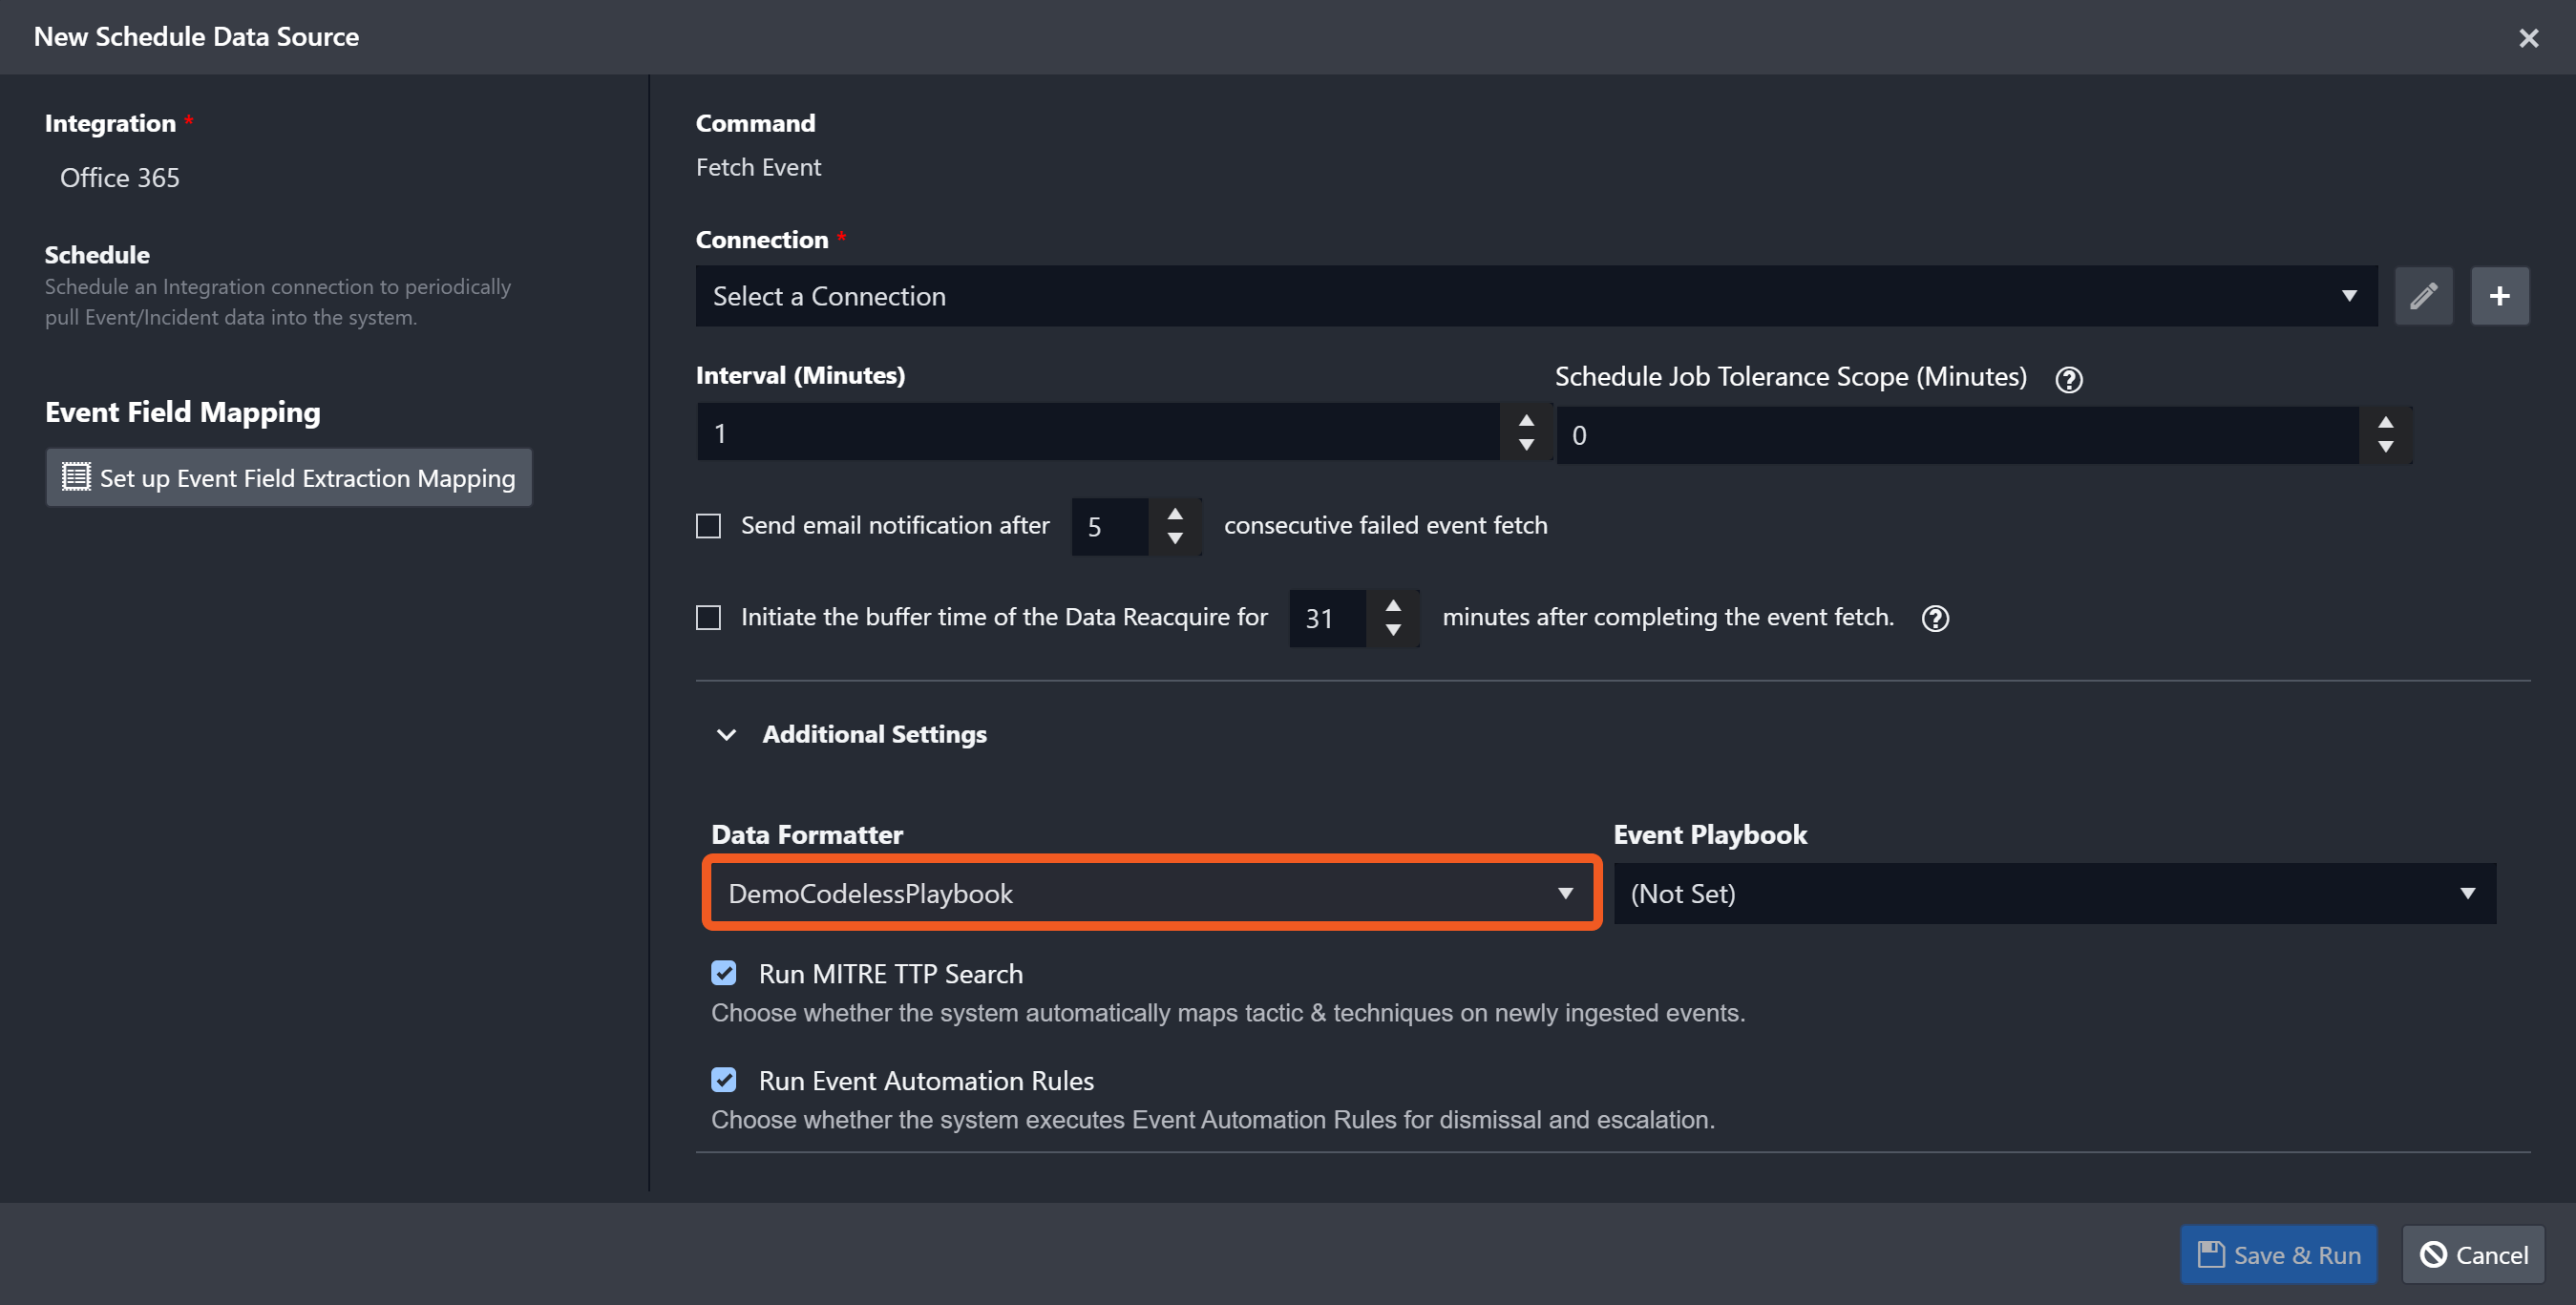
Task: Click the pencil edit connection icon
Action: pos(2423,296)
